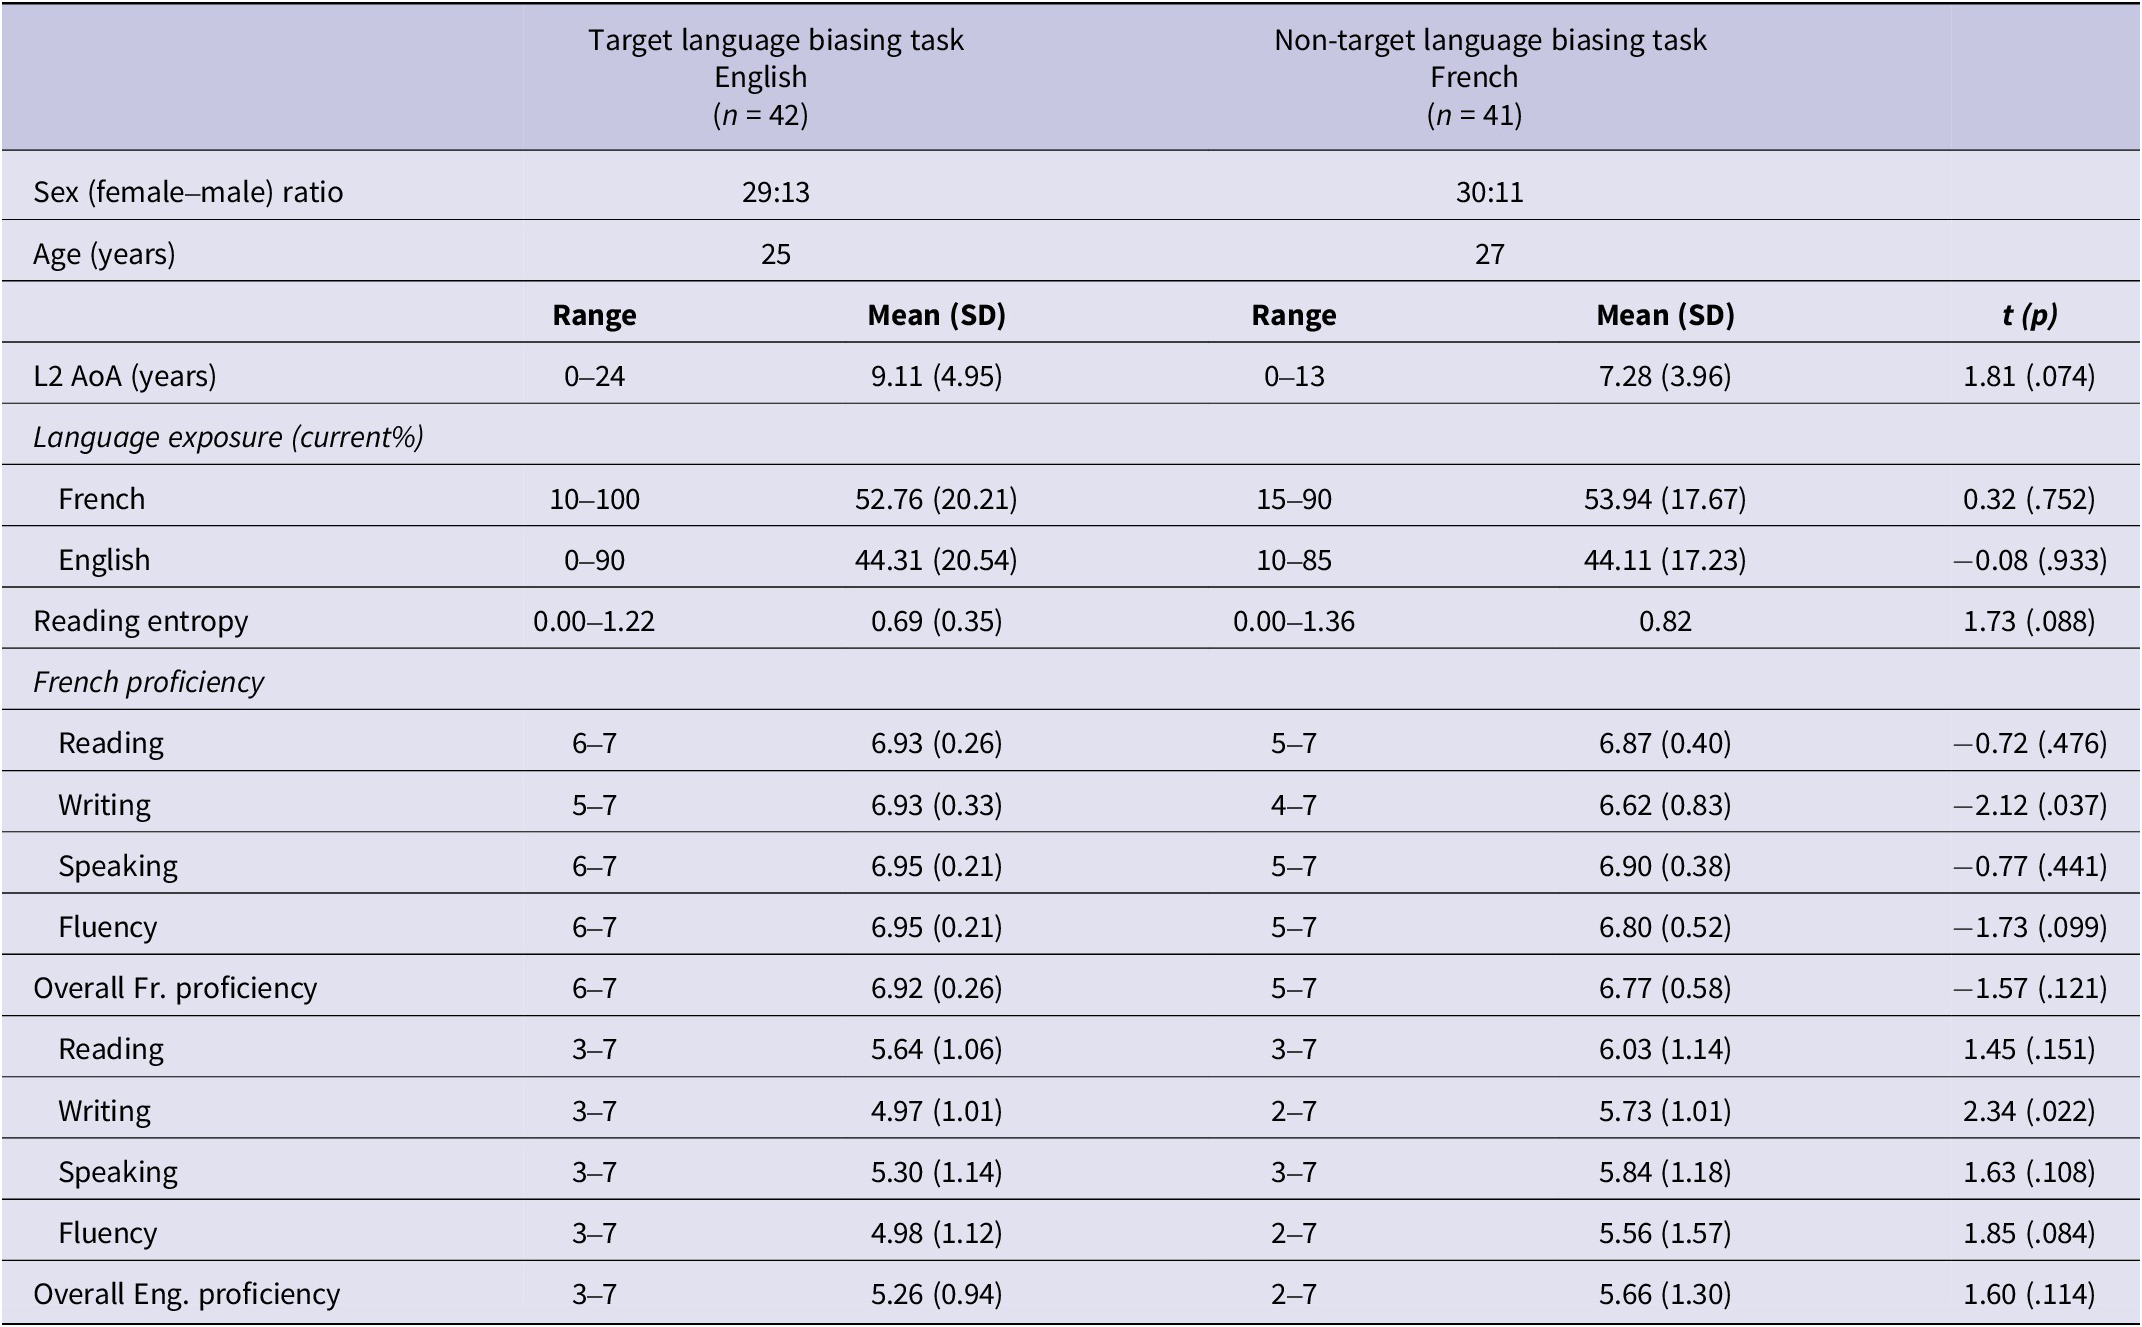
Task: Select the 'Reading entropy' row label
Action: 140,621
